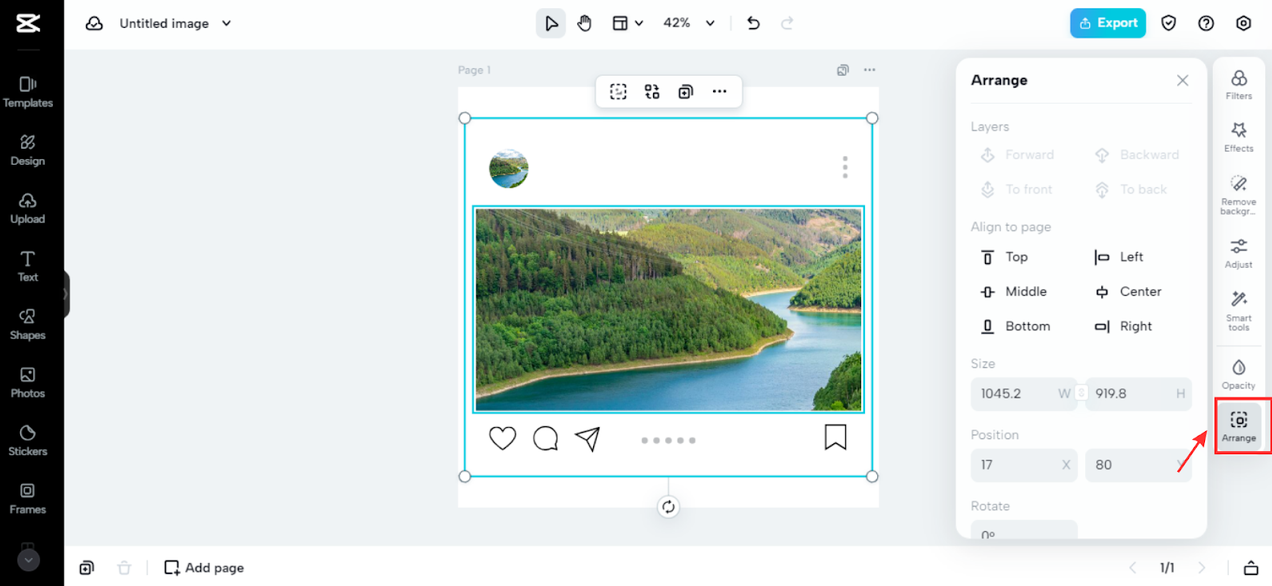Duplicate Page 1 using page icon
This screenshot has width=1272, height=586.
843,70
